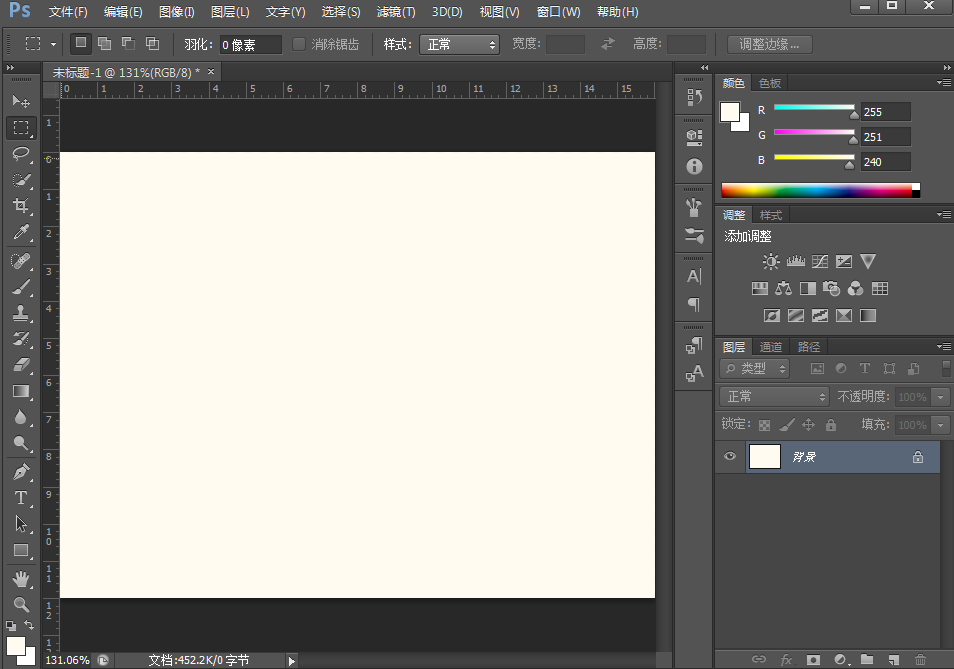The width and height of the screenshot is (954, 669).
Task: Open the layer blend mode dropdown
Action: point(775,397)
